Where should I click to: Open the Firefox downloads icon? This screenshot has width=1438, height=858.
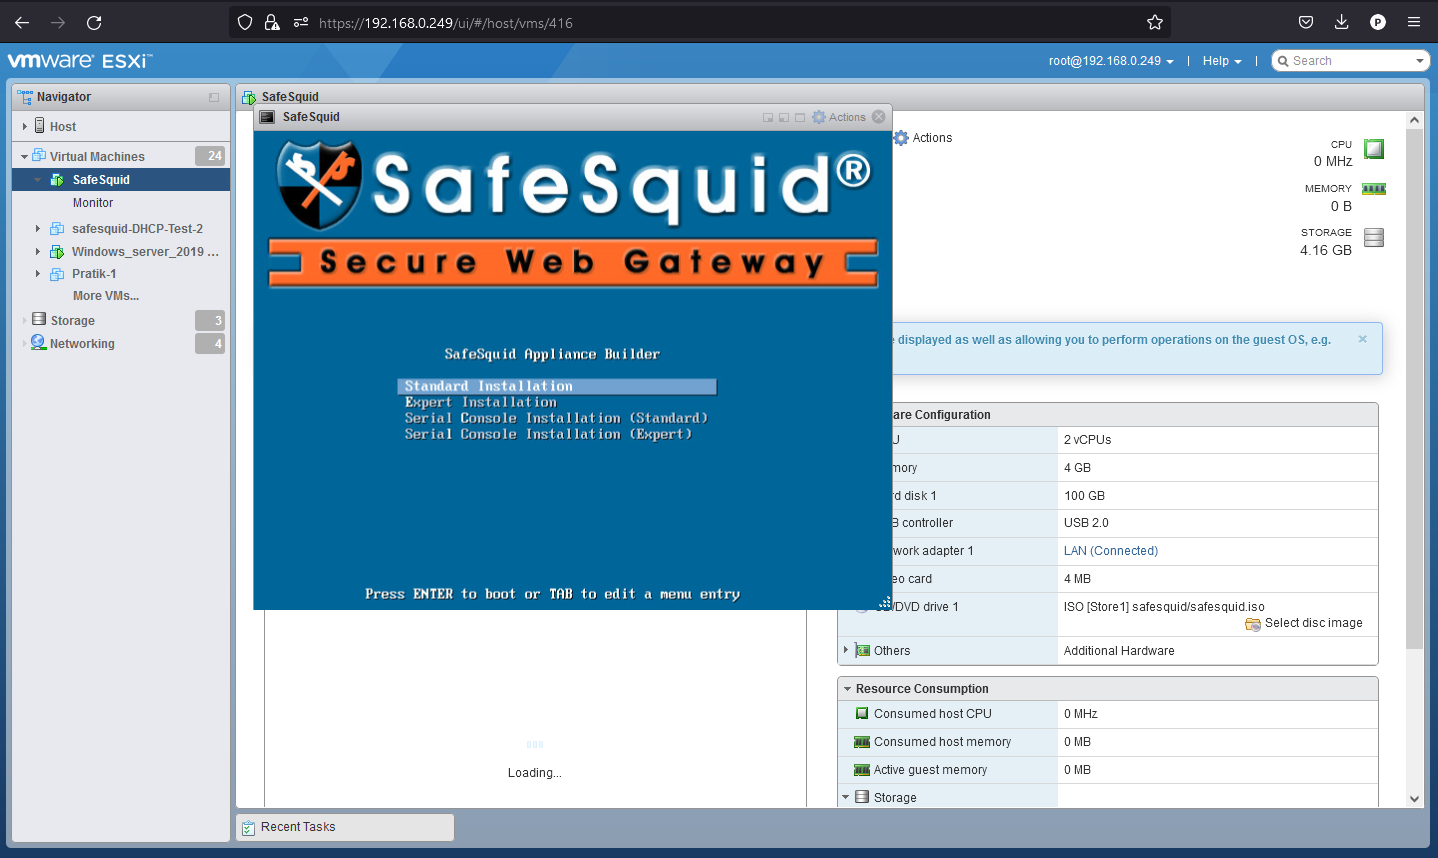click(x=1341, y=21)
